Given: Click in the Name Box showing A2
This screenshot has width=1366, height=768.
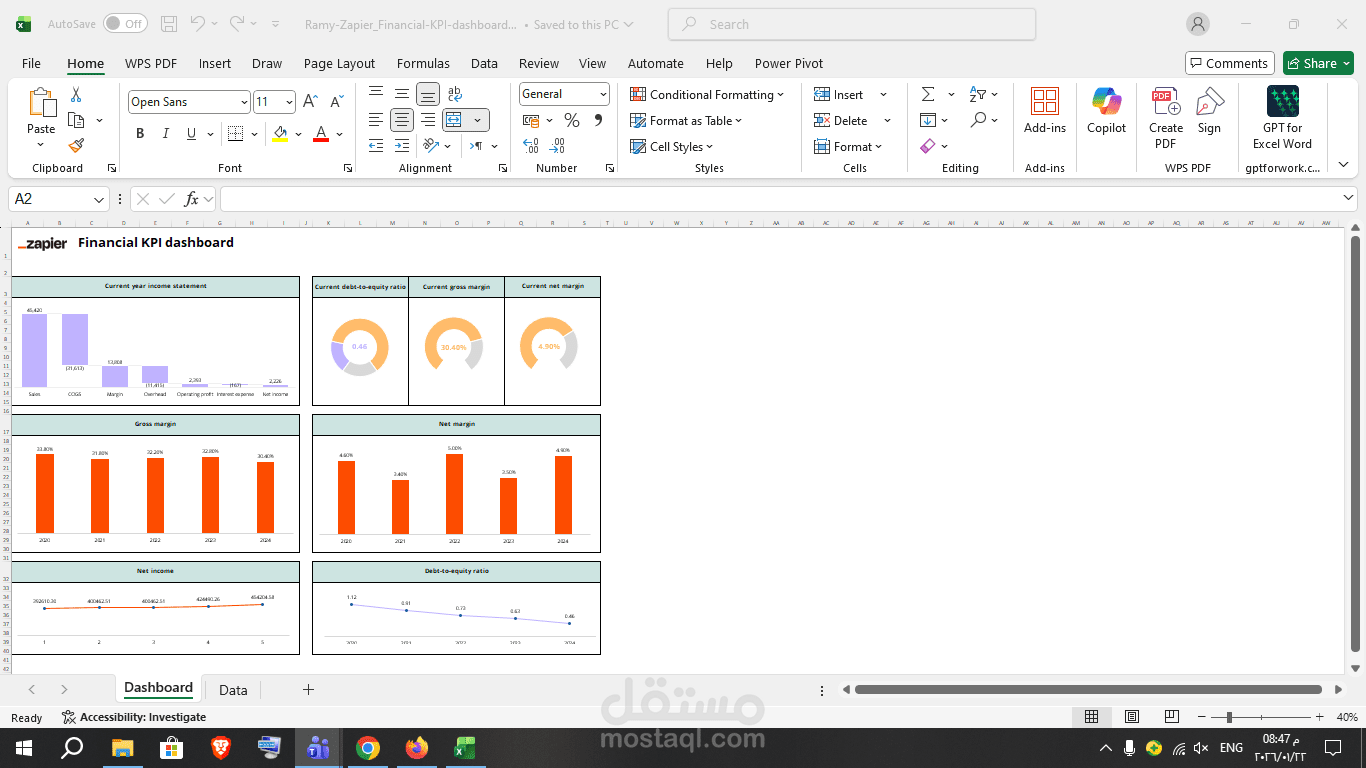Looking at the screenshot, I should pos(58,199).
